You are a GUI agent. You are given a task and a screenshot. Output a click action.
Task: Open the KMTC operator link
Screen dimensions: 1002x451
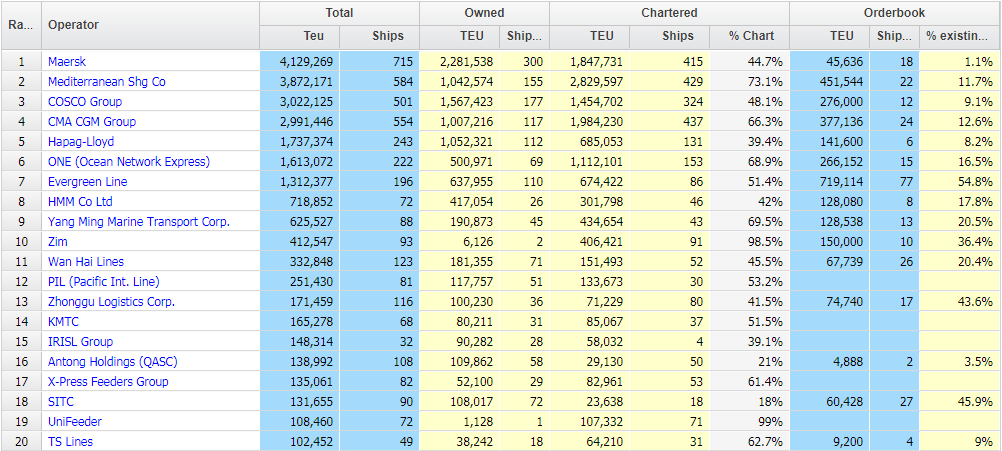pos(63,321)
